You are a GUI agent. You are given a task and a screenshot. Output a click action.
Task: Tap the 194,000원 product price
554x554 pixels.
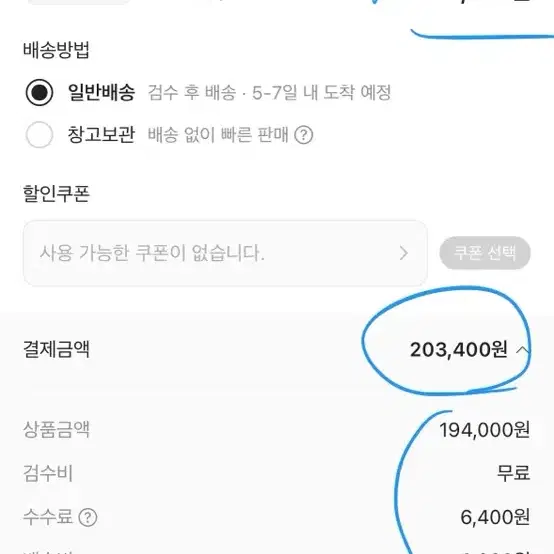click(x=484, y=430)
